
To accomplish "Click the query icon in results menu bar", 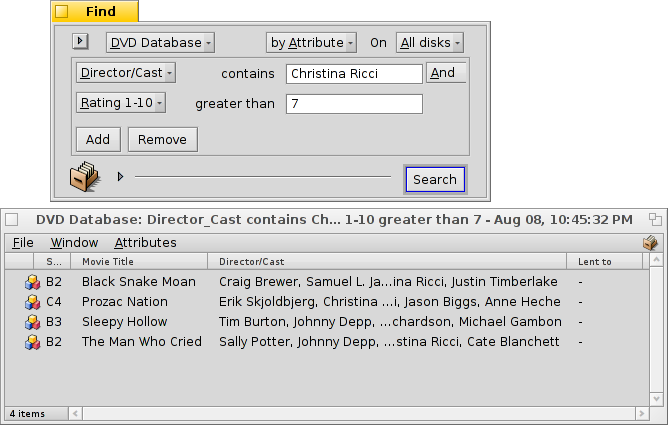I will [x=650, y=242].
